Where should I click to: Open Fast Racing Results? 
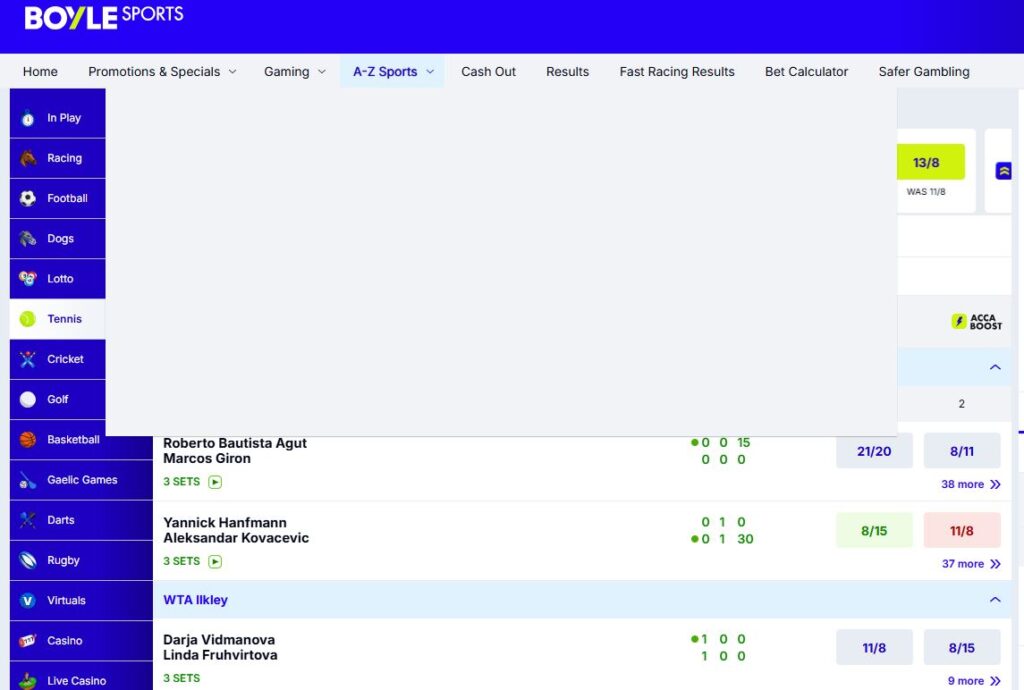[677, 72]
